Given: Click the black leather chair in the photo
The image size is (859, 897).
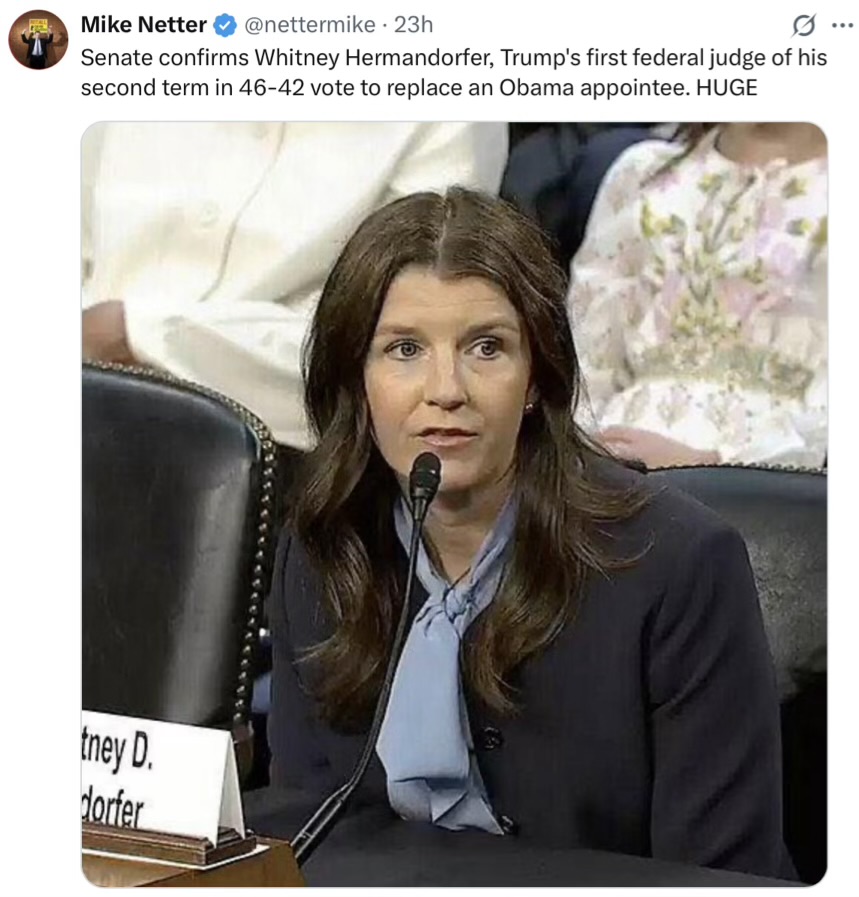Looking at the screenshot, I should tap(174, 543).
